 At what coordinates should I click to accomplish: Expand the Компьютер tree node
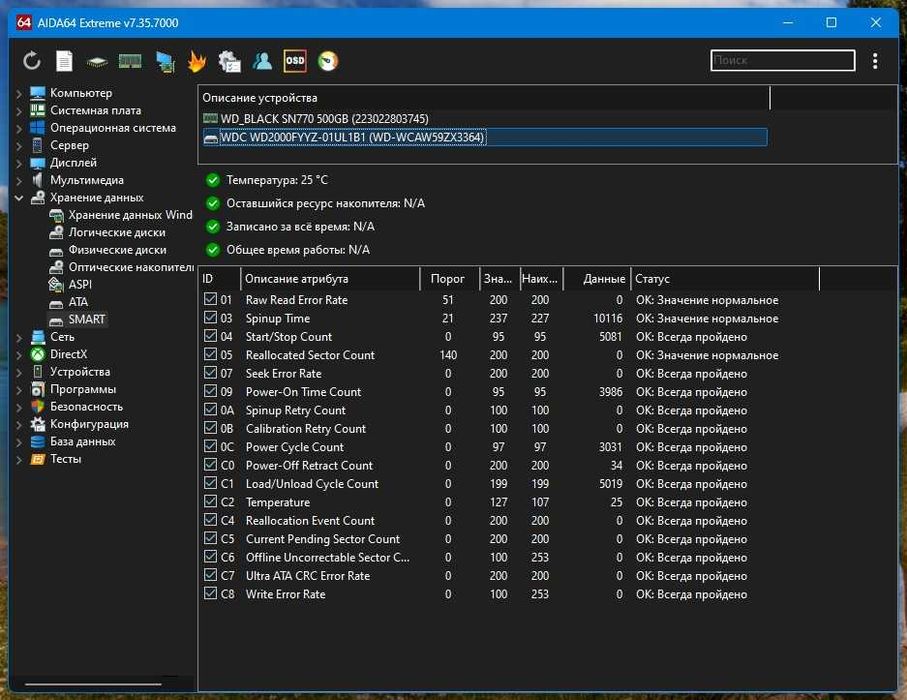click(x=19, y=93)
